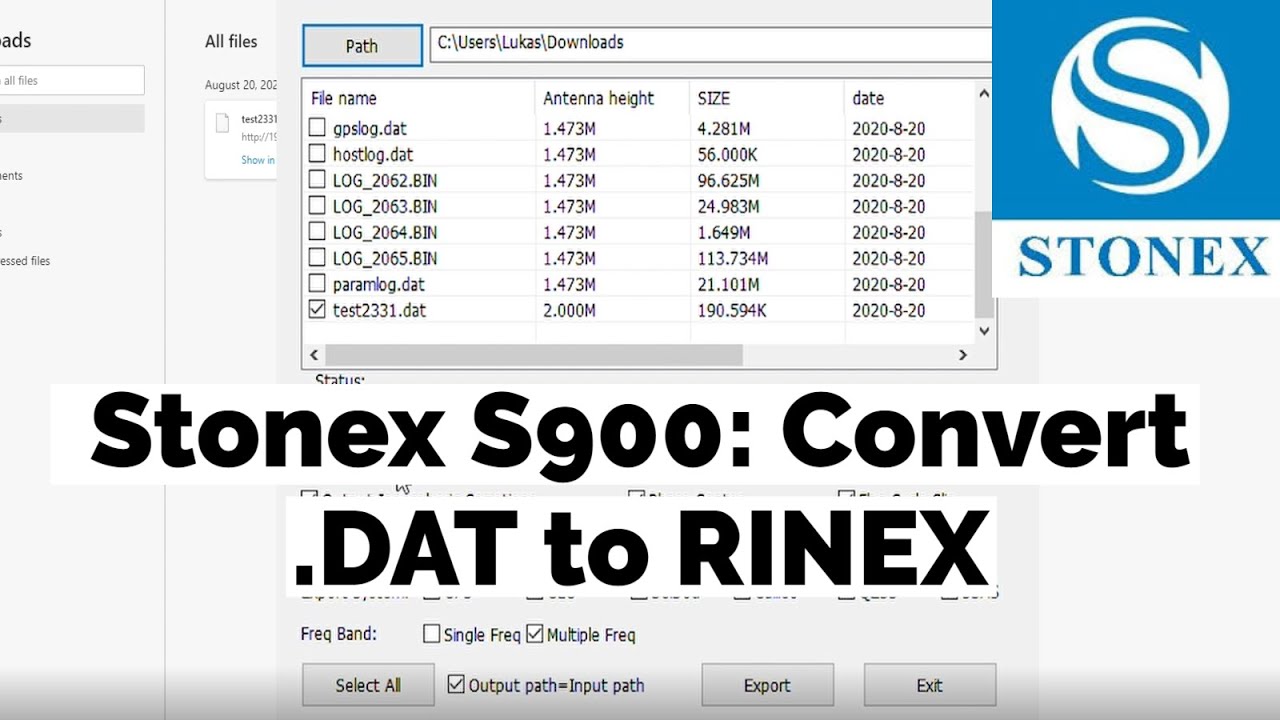
Task: Click the Export button
Action: pos(767,685)
